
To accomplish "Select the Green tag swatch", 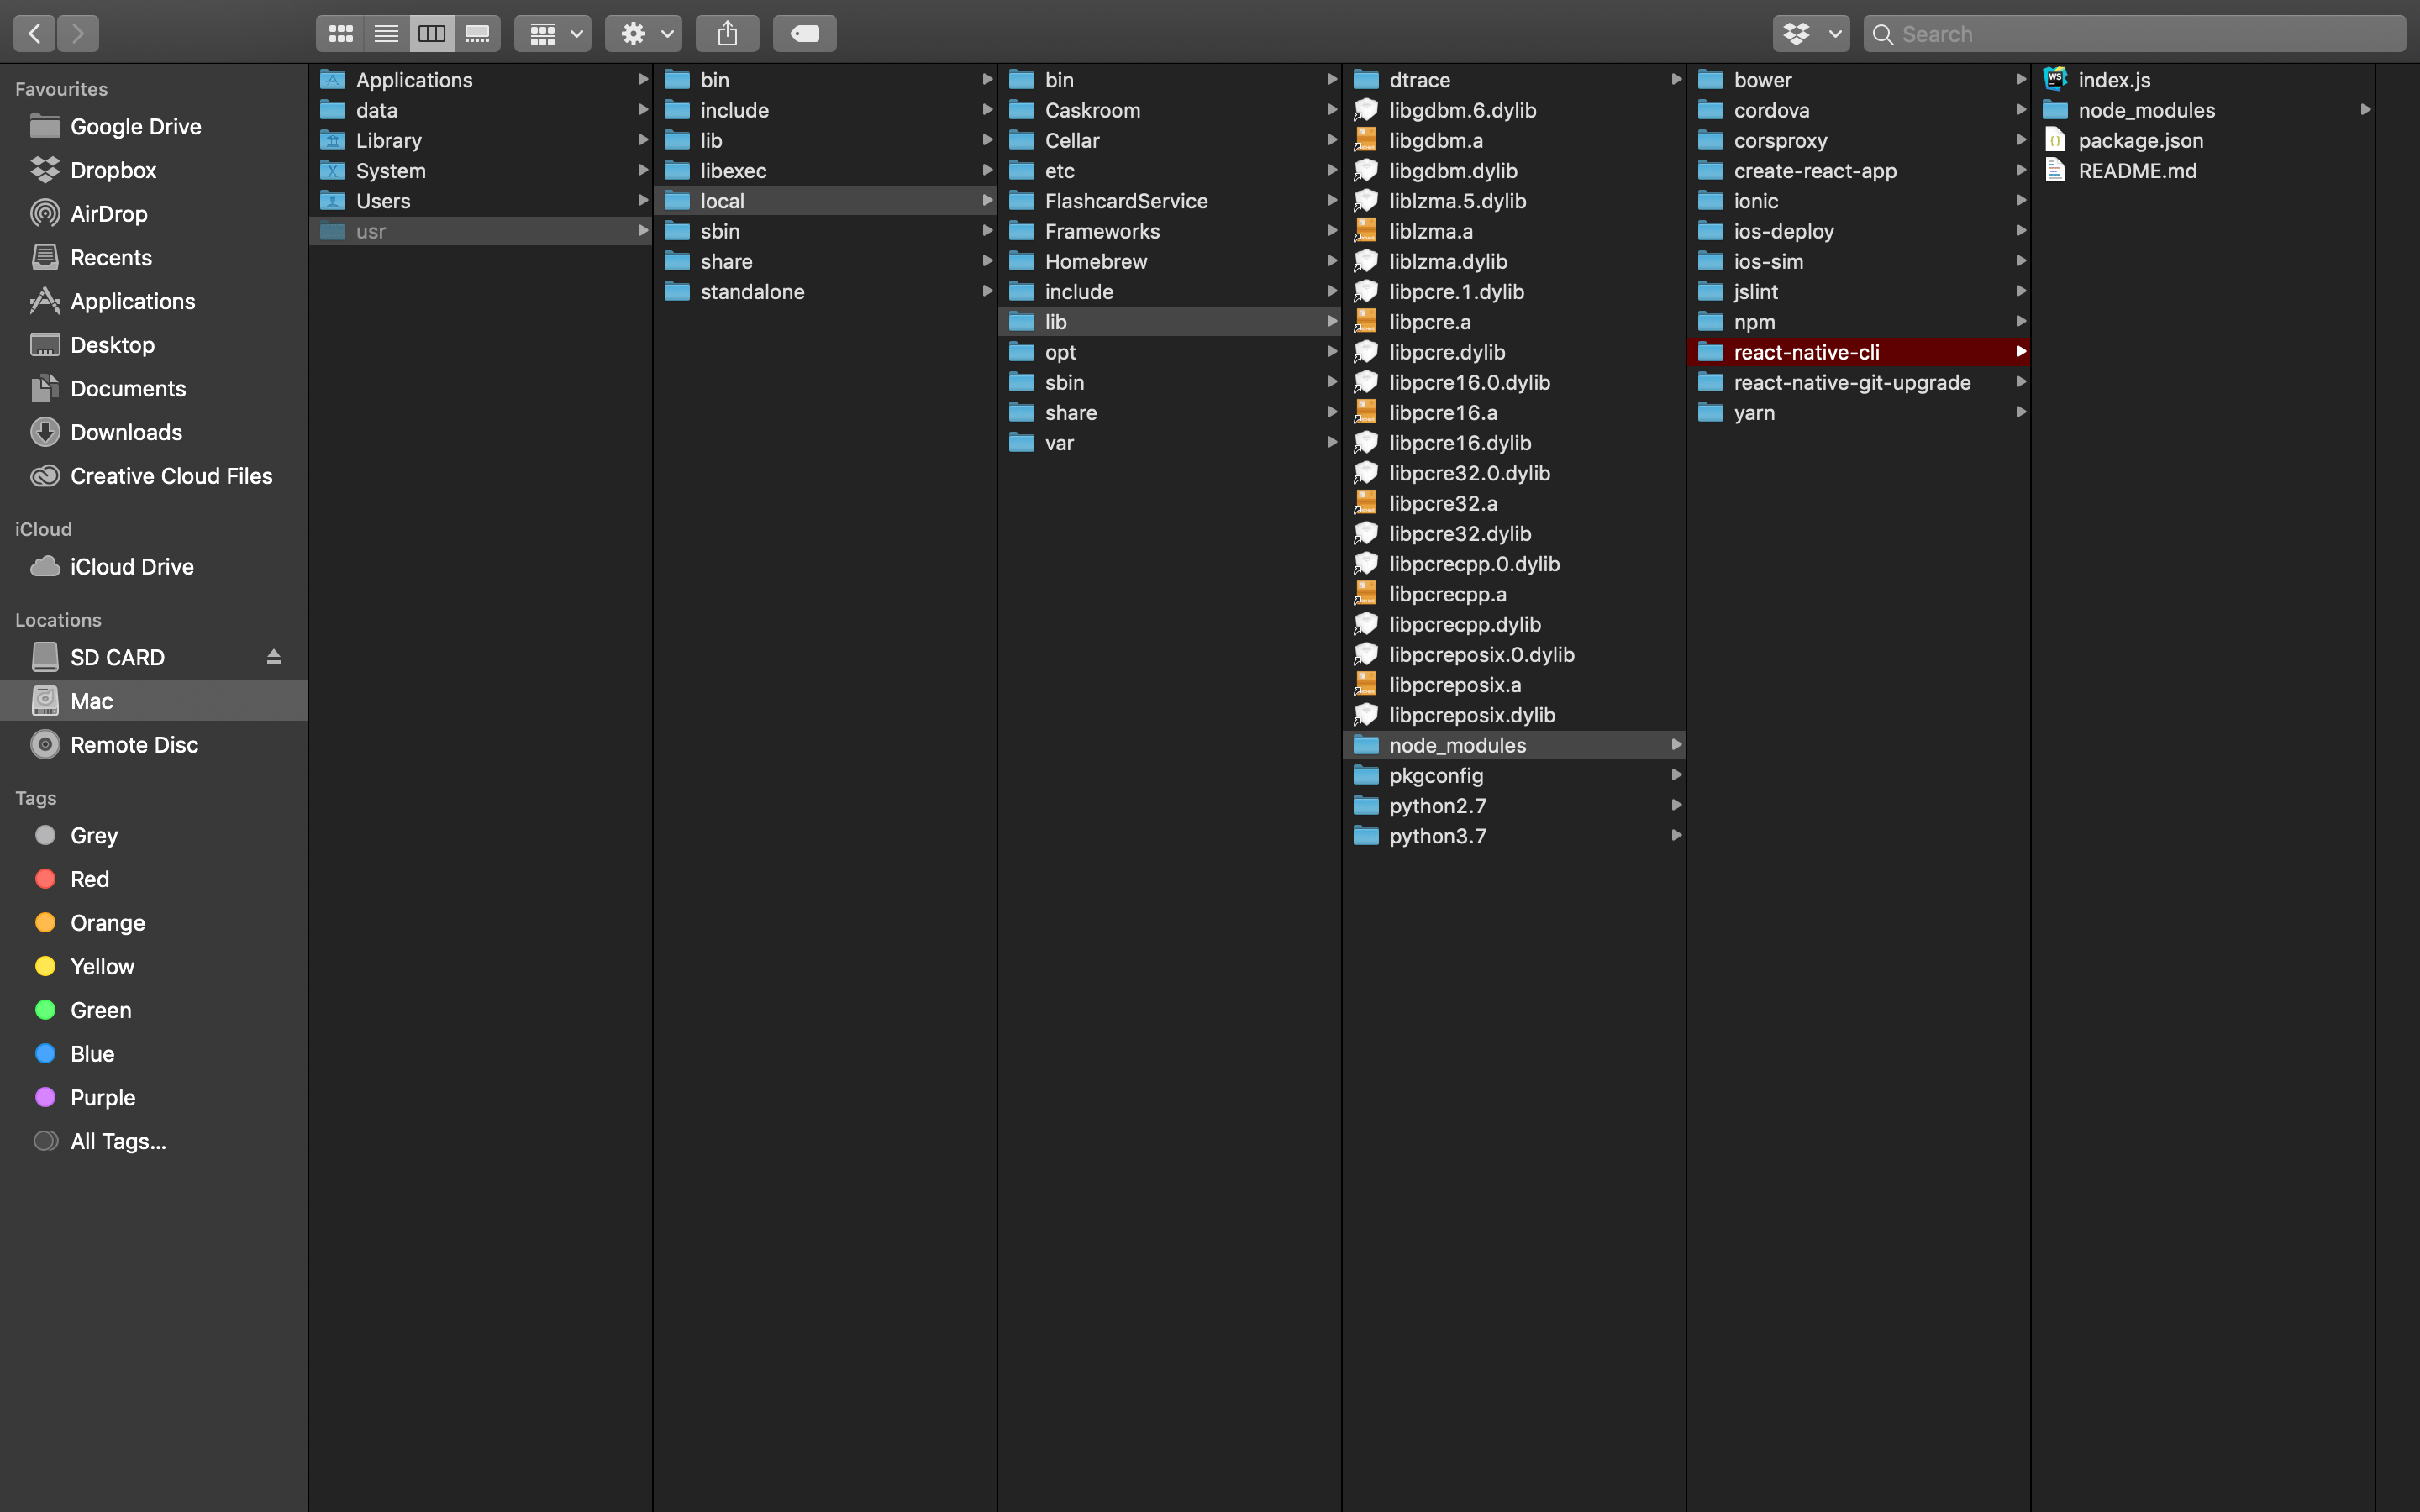I will point(44,1010).
